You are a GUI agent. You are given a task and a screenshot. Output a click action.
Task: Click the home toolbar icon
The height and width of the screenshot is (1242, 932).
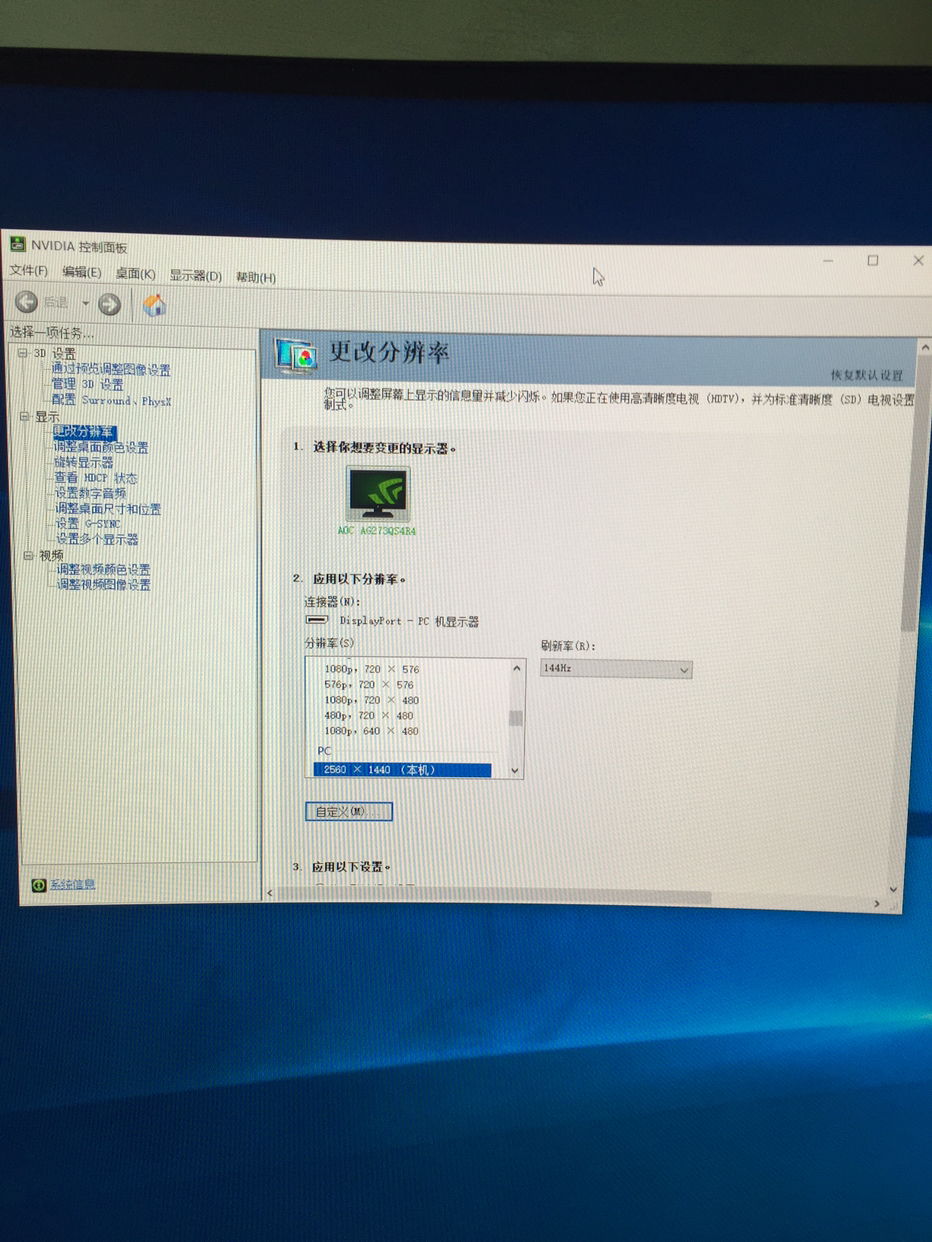[155, 305]
